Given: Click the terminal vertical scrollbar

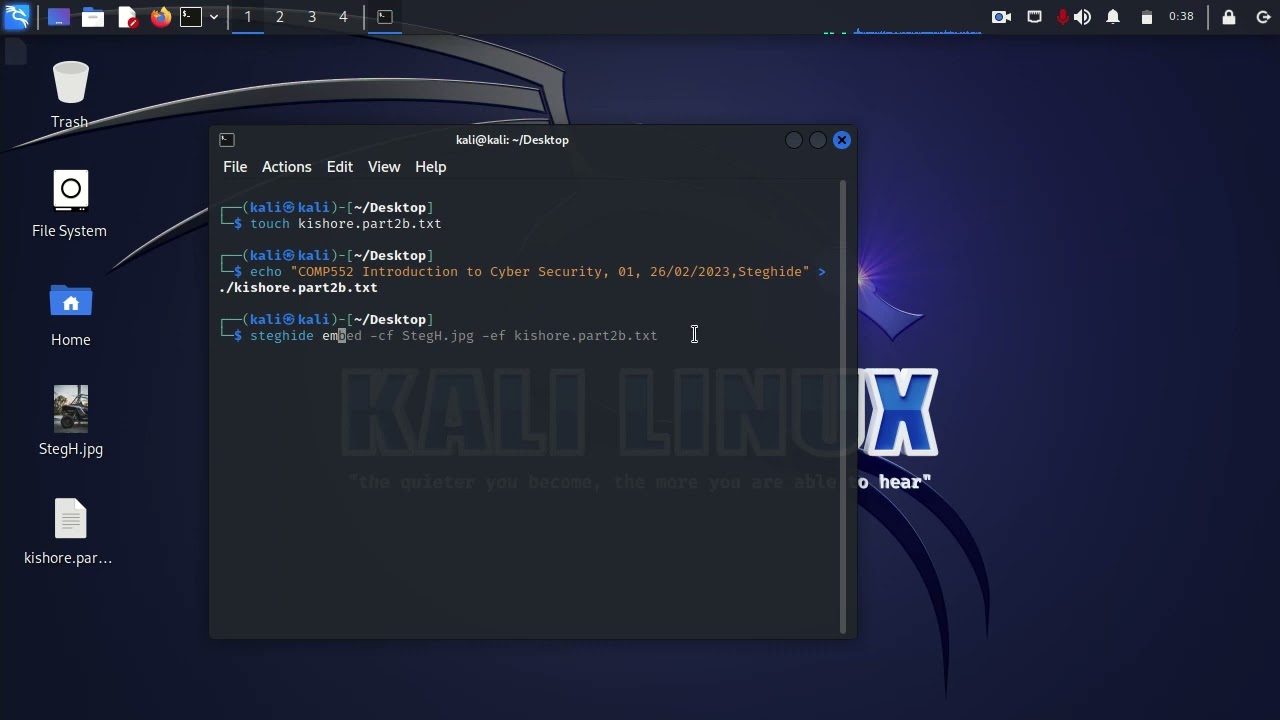Looking at the screenshot, I should 844,408.
